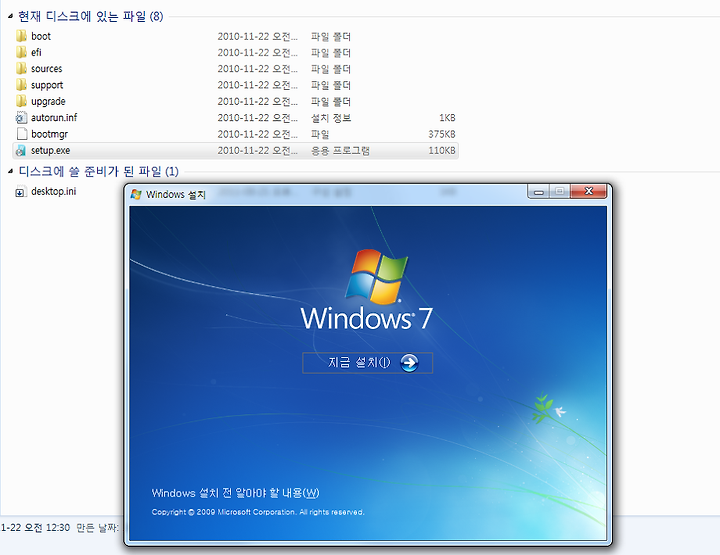Viewport: 720px width, 555px height.
Task: Click the 현재 디스크에 있는 파일 (8) header
Action: (x=90, y=17)
